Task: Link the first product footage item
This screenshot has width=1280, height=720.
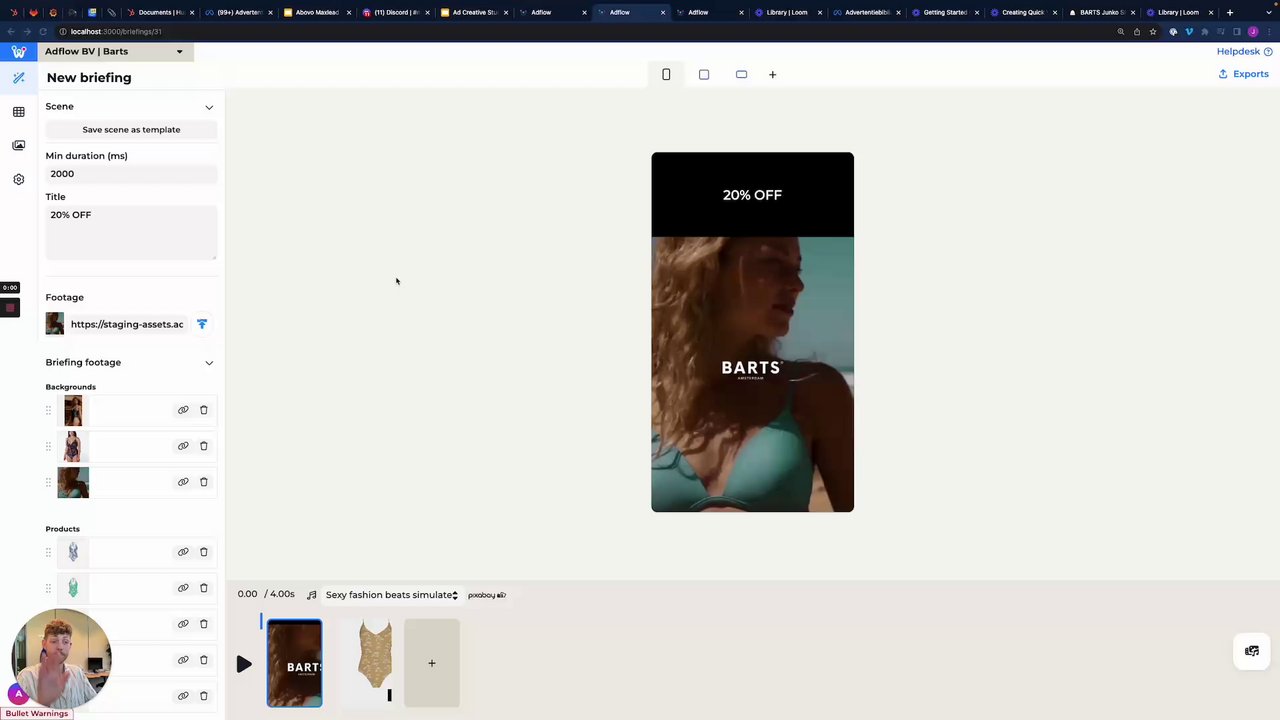Action: pos(183,552)
